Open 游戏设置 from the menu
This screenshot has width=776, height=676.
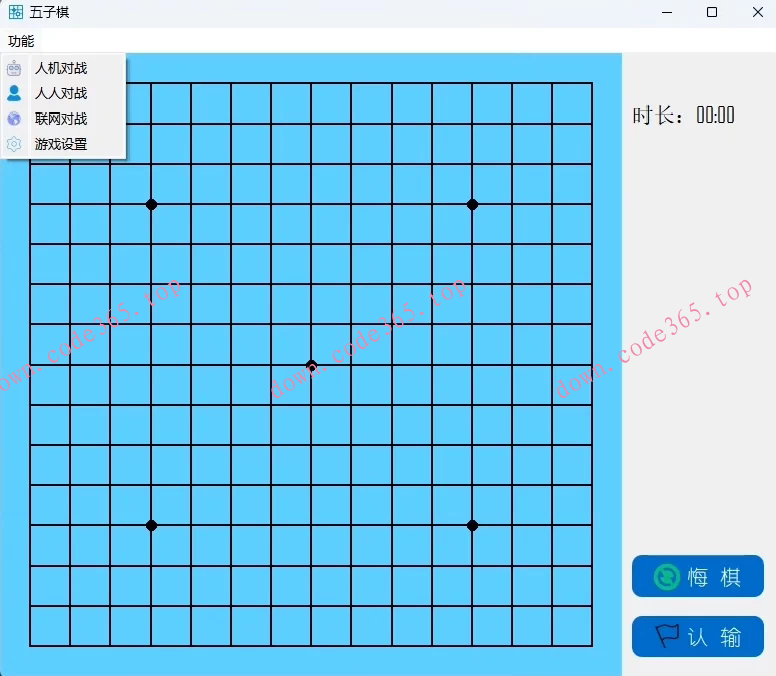point(63,145)
